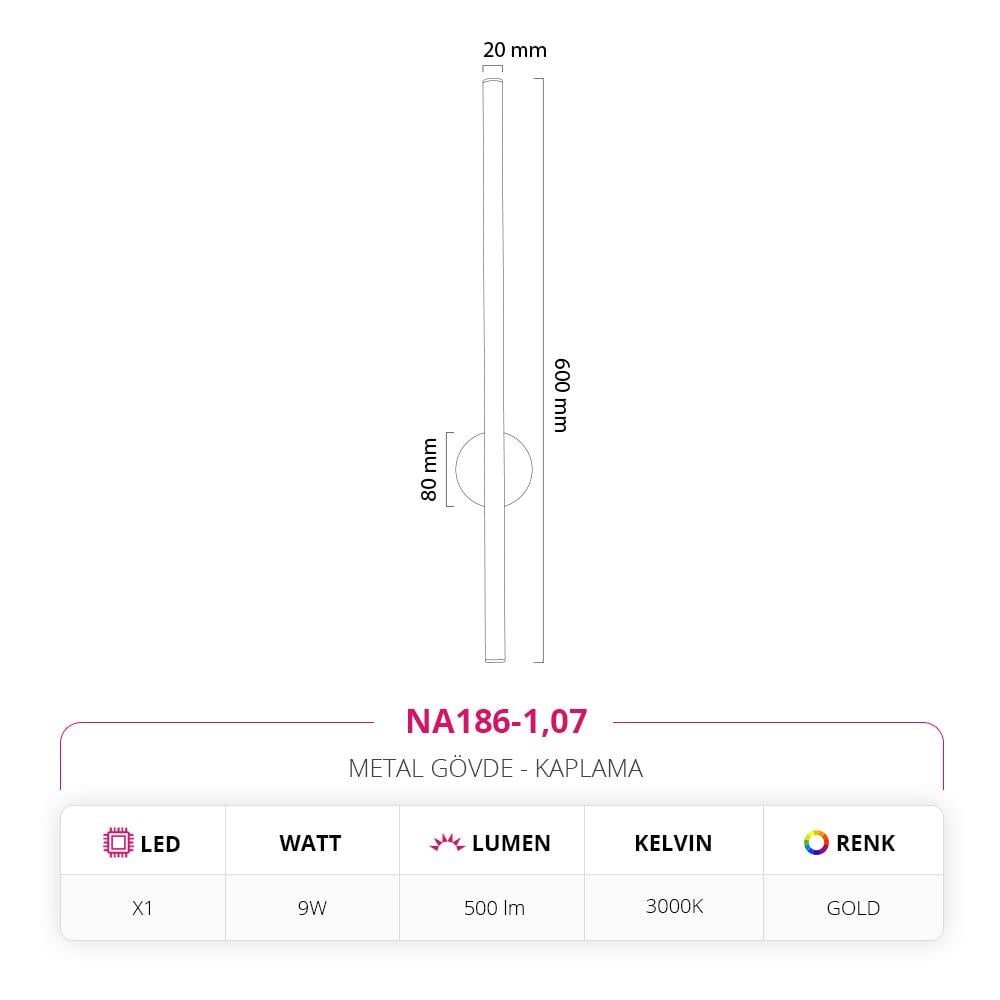Click the lumen sunburst icon
The image size is (1000, 1000).
click(x=447, y=843)
